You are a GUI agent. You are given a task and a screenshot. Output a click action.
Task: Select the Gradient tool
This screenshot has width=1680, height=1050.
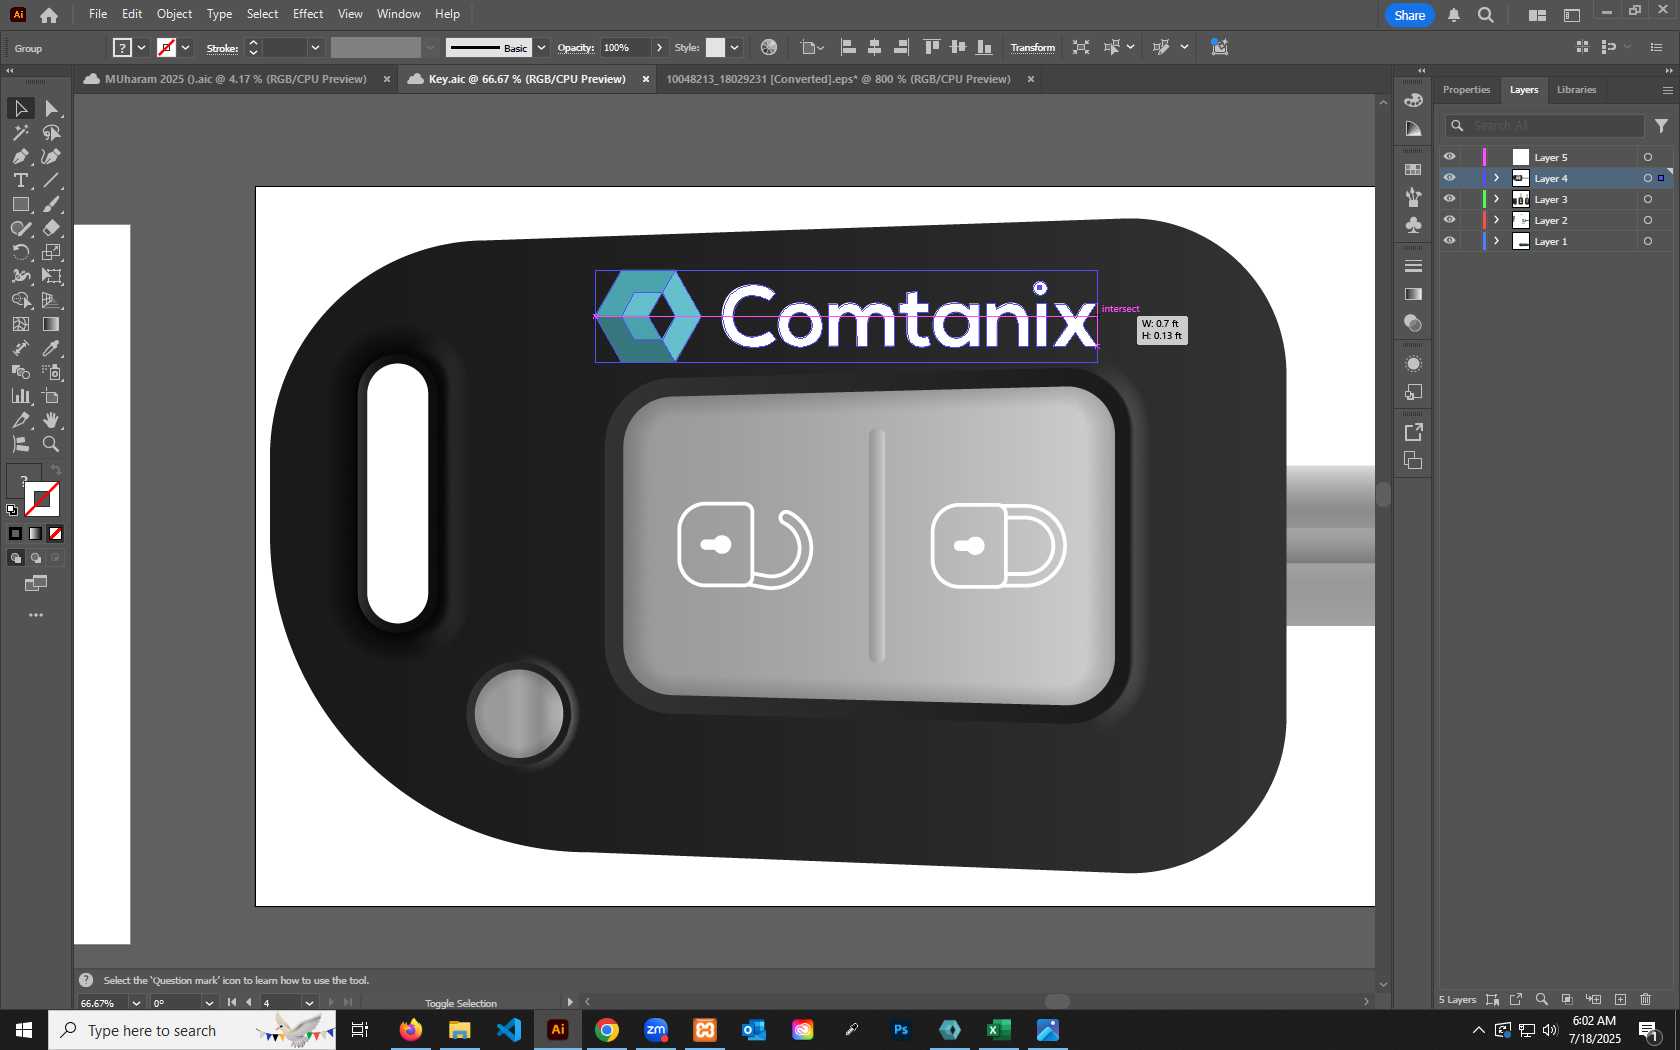51,324
